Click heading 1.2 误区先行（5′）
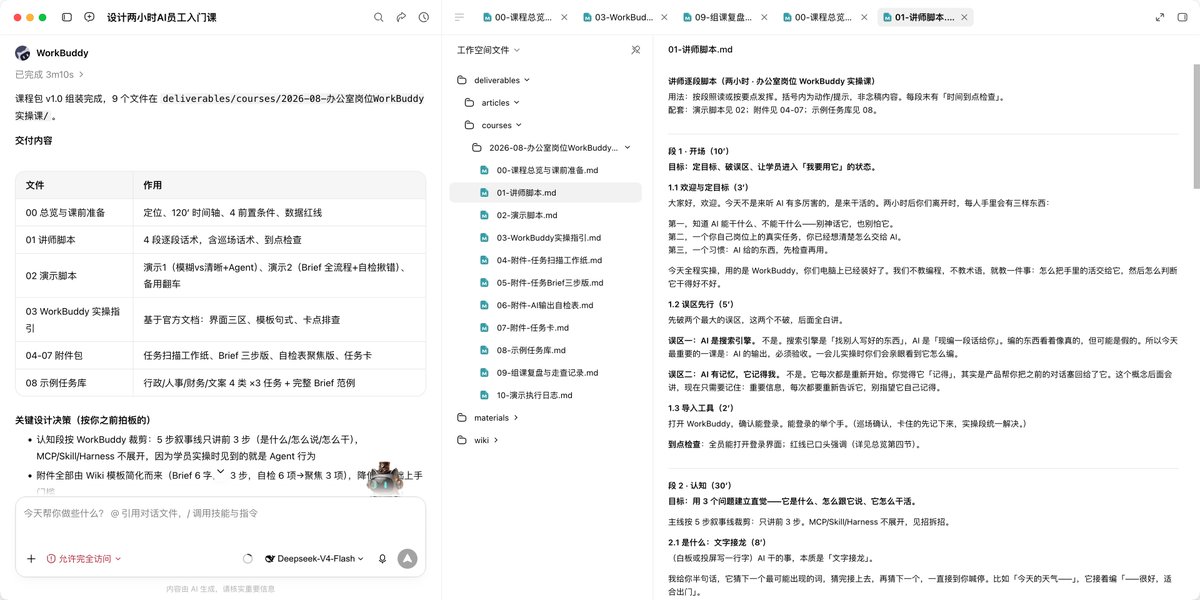Viewport: 1200px width, 600px height. coord(701,303)
